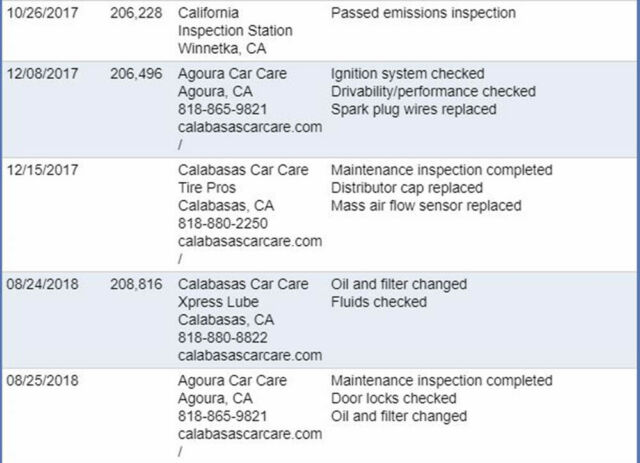Open calabasascarcare.com link under Agoura 12/08/2017

(x=250, y=127)
